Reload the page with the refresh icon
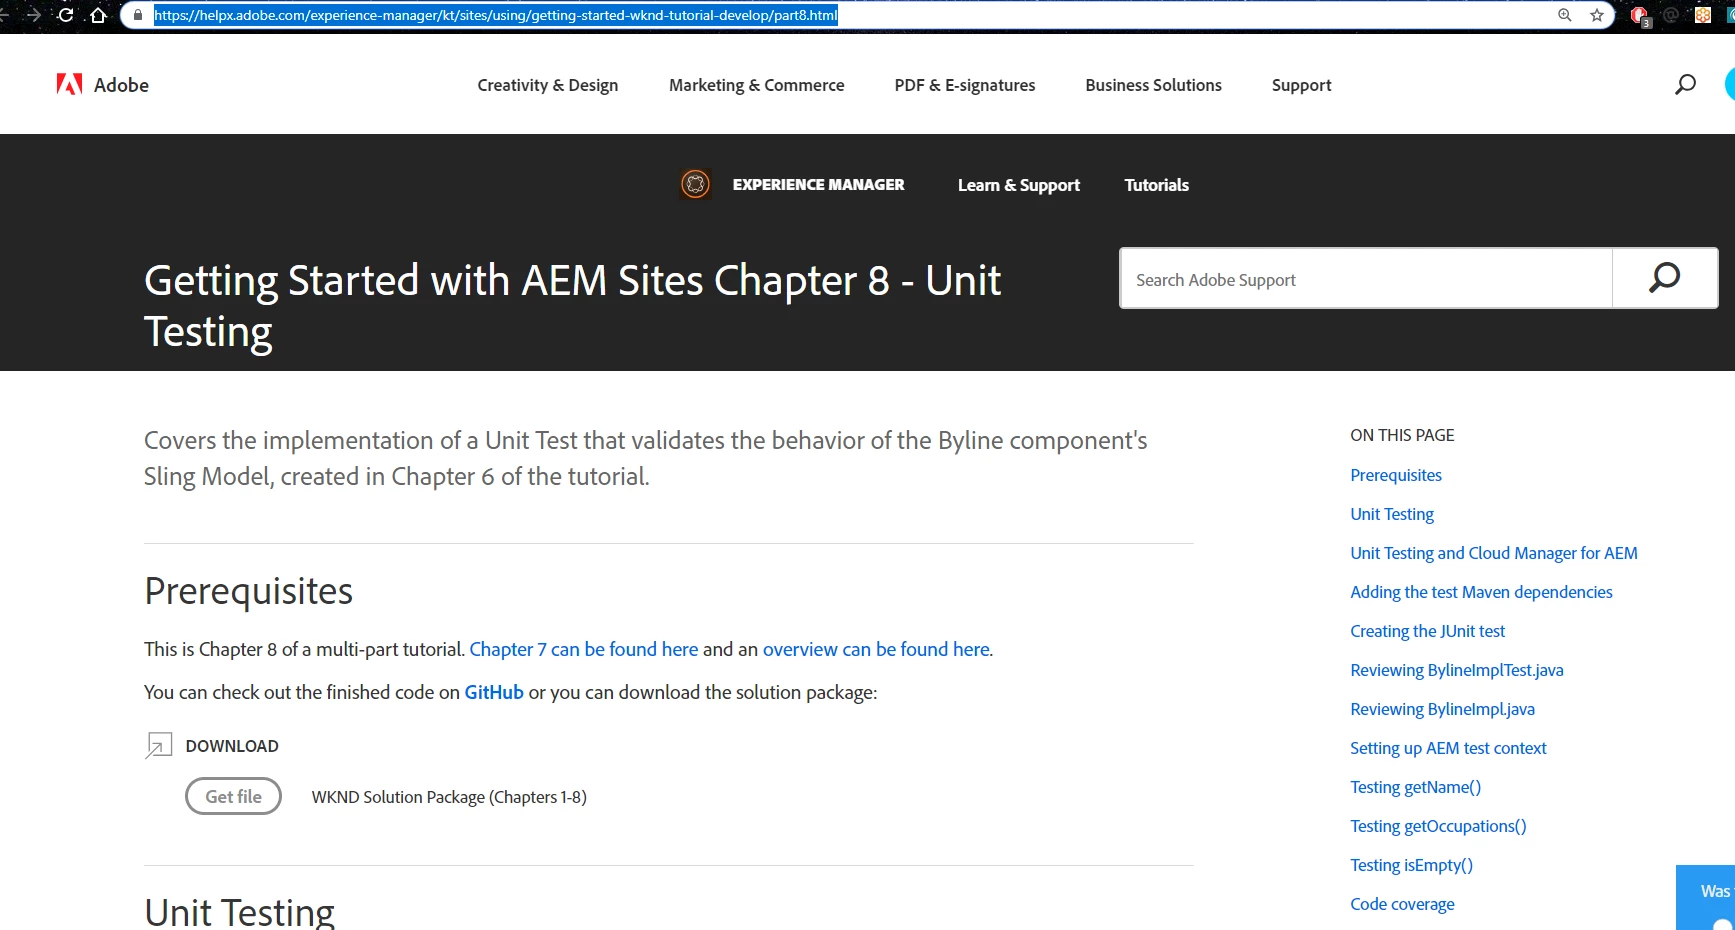 pos(66,15)
